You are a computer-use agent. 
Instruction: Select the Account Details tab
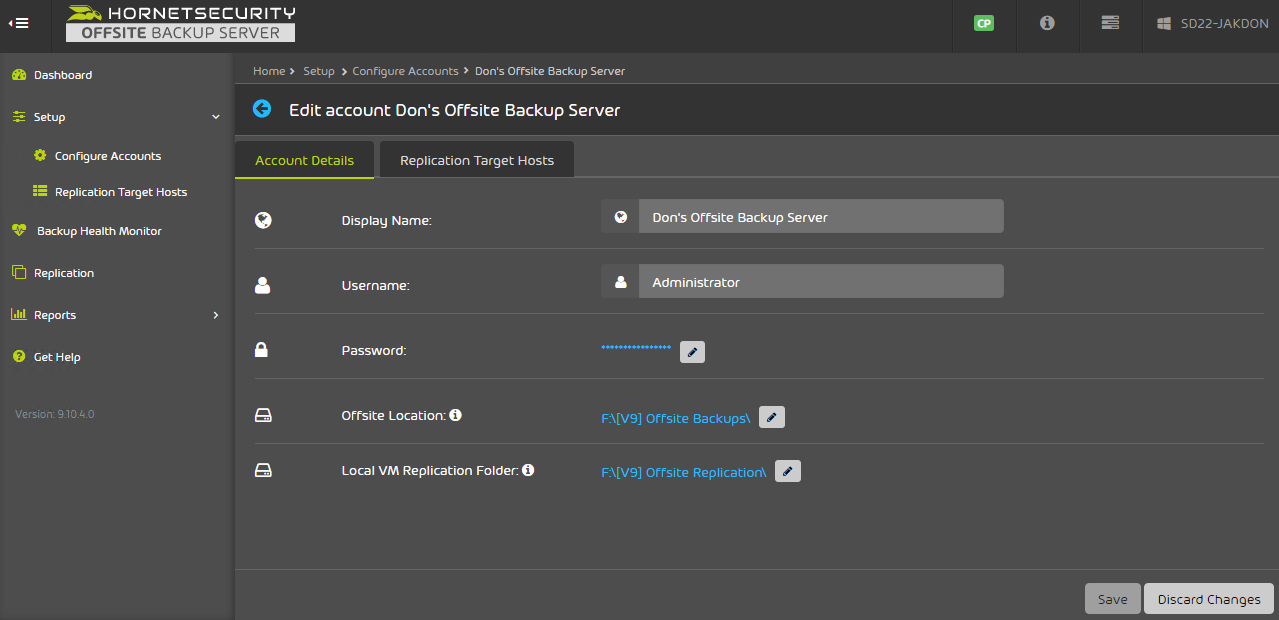(304, 160)
